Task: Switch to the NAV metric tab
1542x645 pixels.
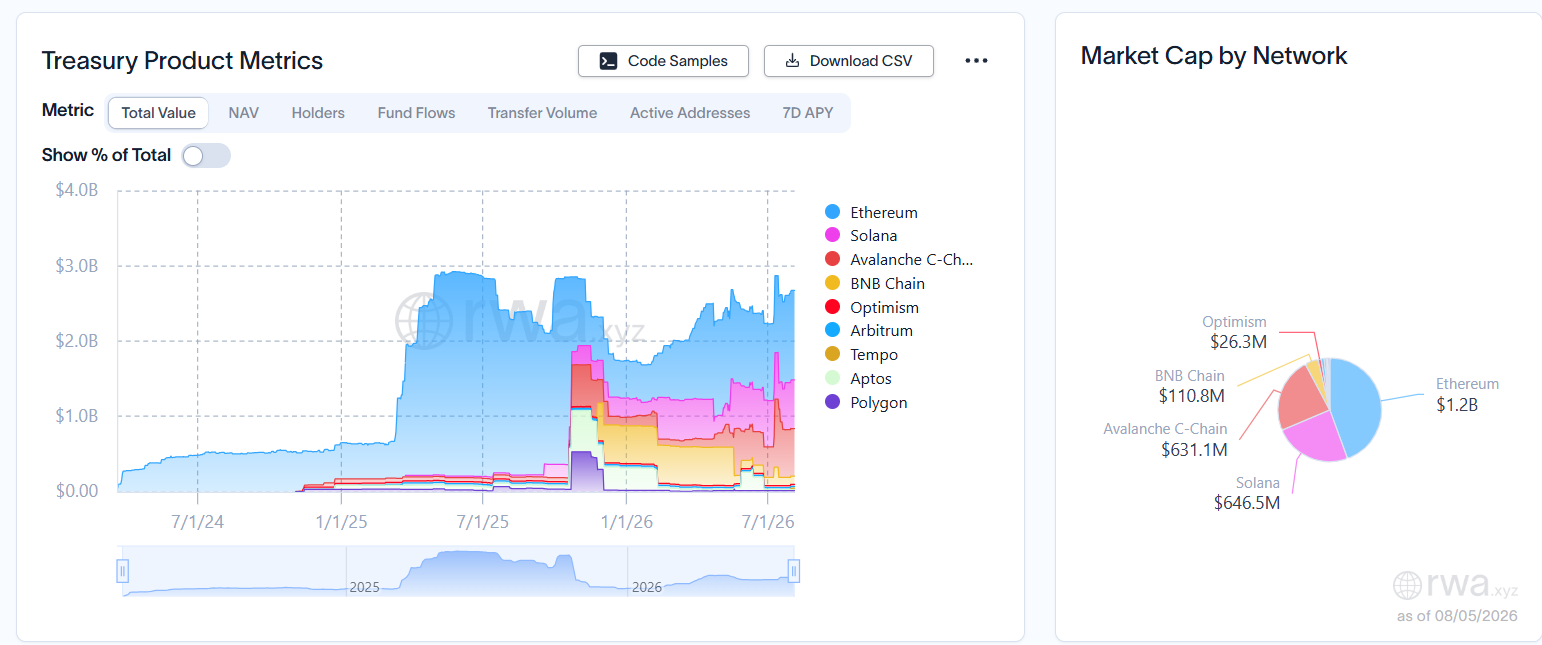Action: [243, 113]
